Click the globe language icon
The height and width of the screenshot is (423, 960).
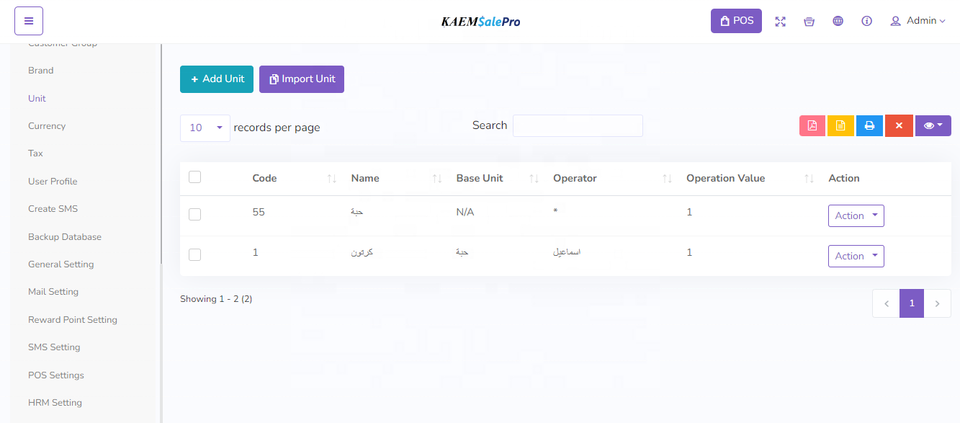coord(838,21)
